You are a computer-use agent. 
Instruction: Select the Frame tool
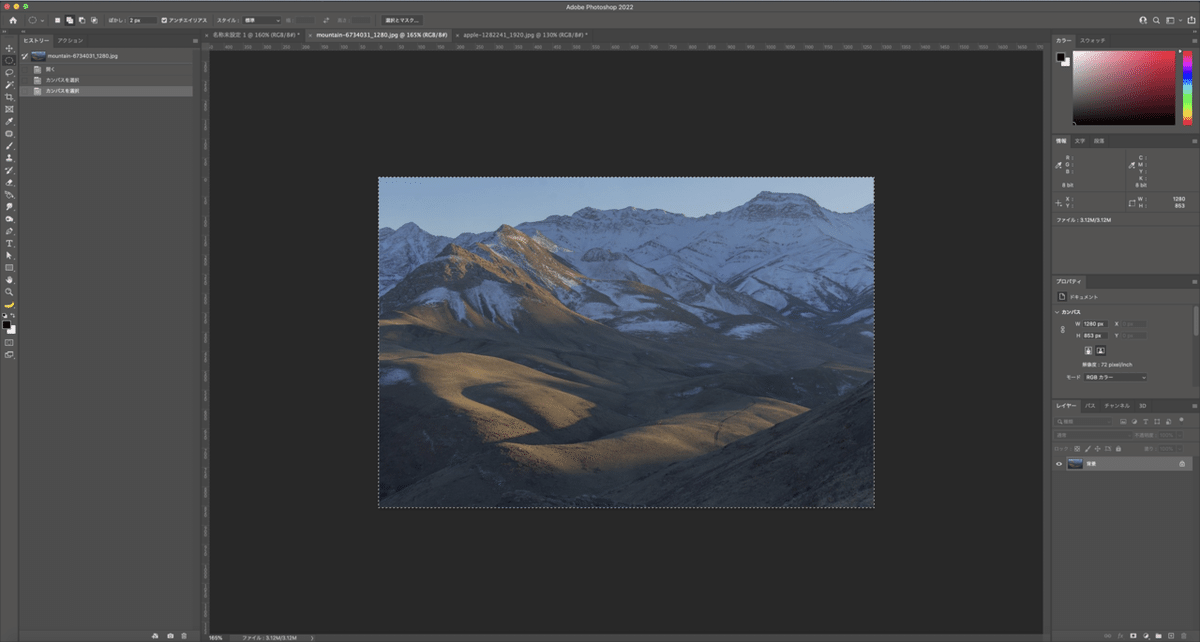click(9, 109)
